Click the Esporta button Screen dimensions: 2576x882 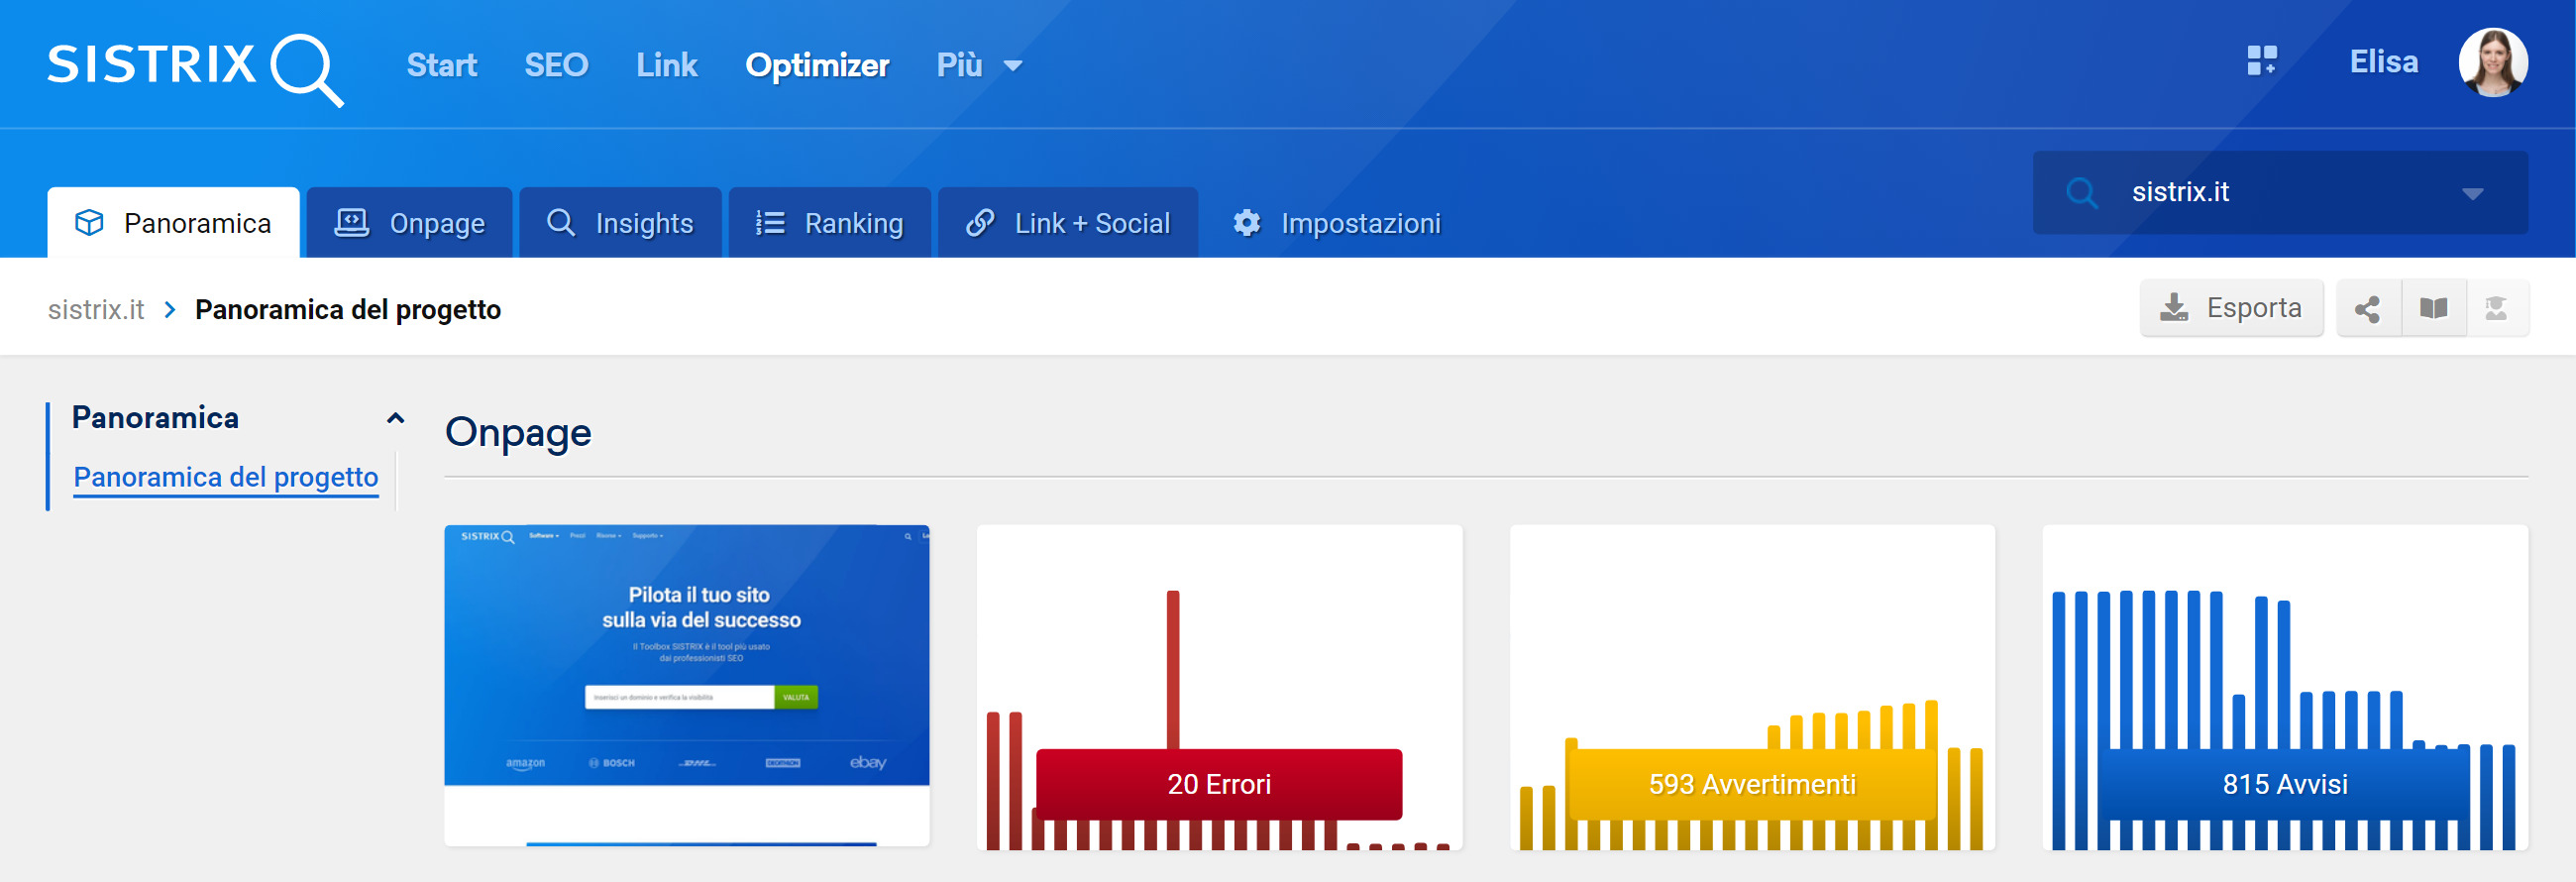tap(2231, 309)
